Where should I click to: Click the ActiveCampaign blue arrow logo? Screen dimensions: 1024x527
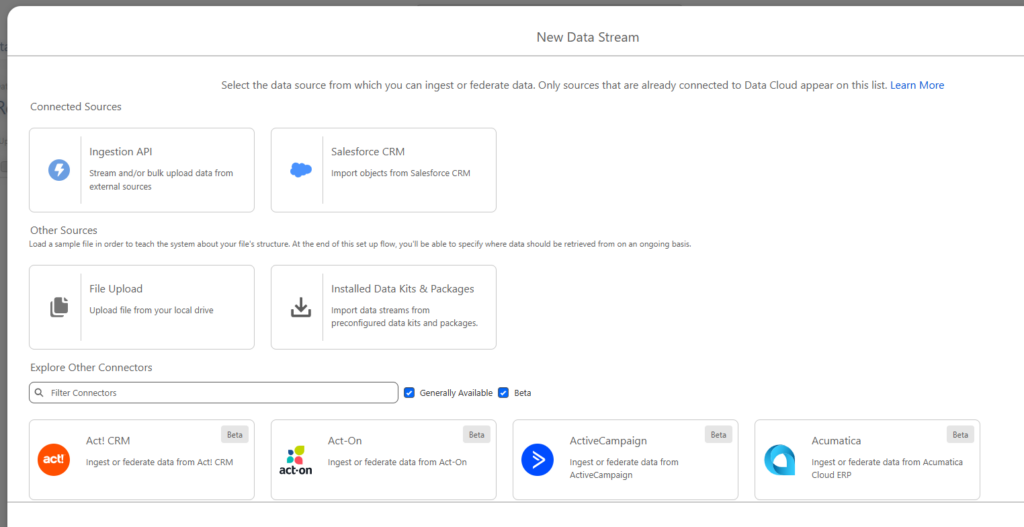coord(537,460)
